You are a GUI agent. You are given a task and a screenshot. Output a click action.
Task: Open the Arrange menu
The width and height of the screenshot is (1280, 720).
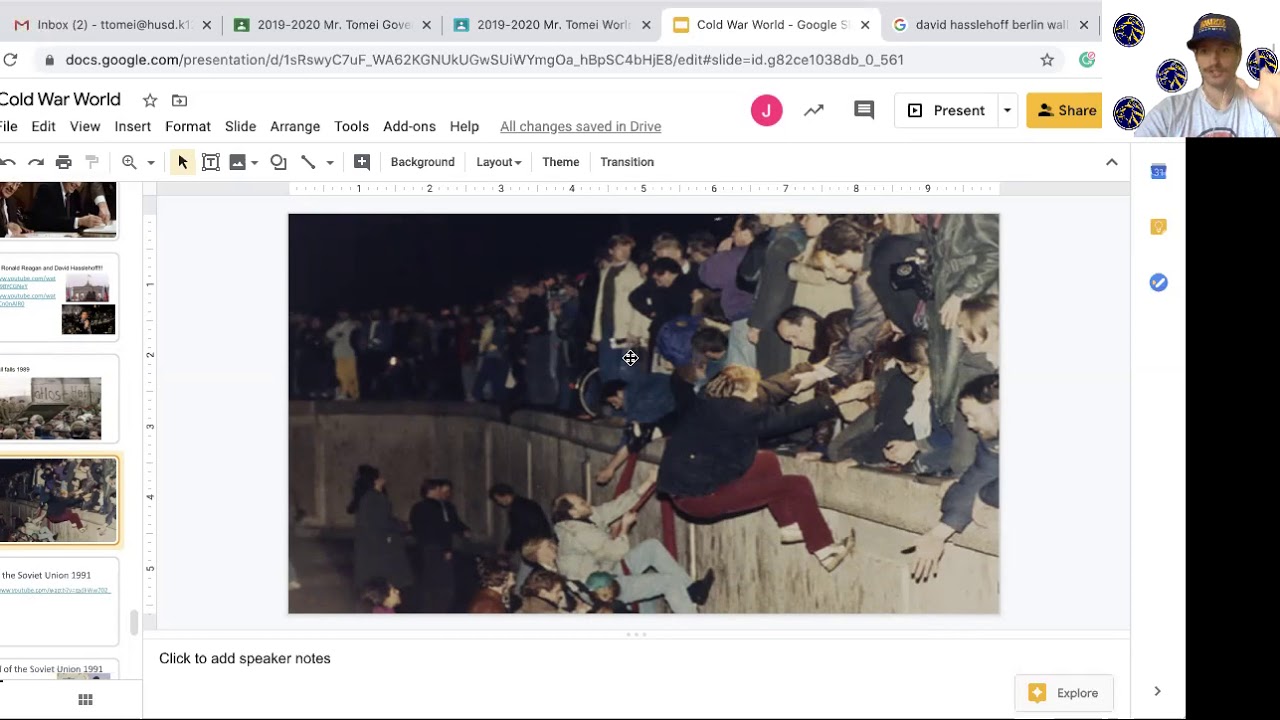coord(295,126)
